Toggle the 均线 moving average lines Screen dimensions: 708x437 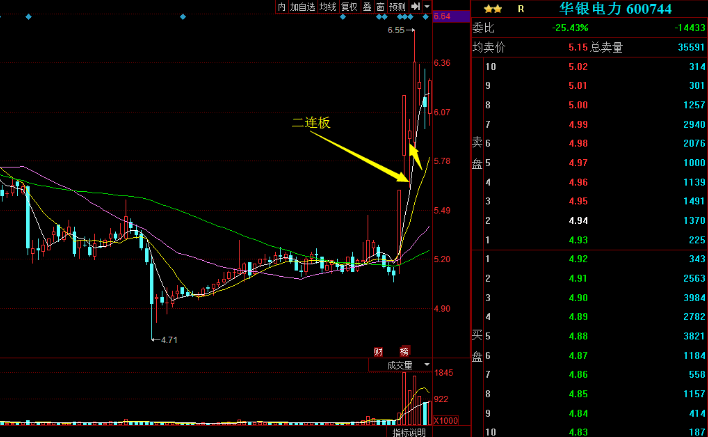pyautogui.click(x=327, y=7)
